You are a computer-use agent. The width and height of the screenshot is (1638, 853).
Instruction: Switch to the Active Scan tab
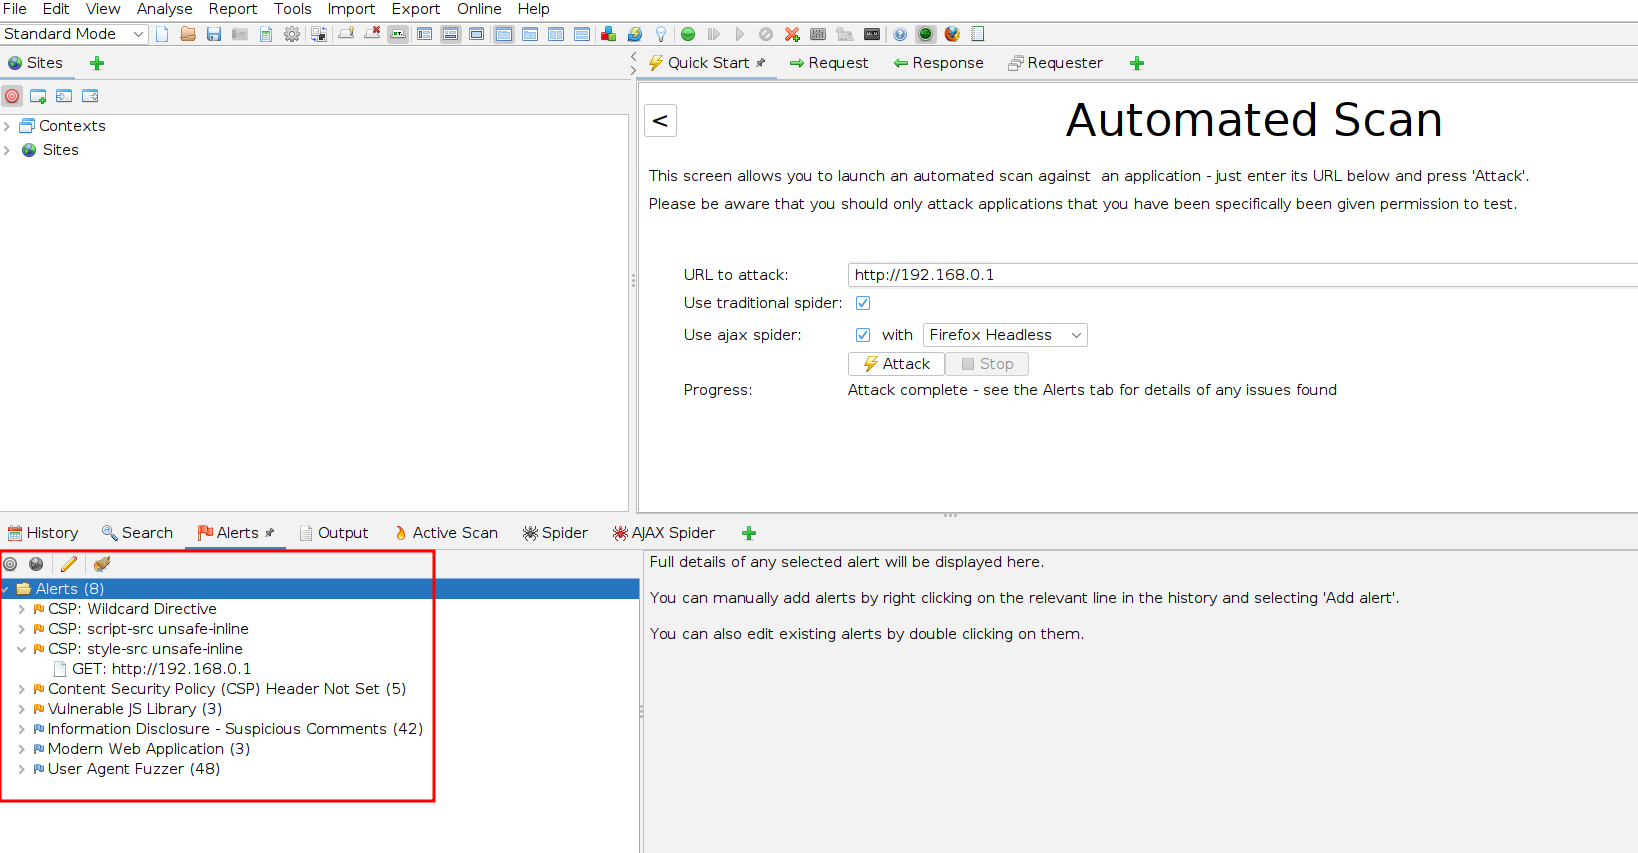(x=446, y=533)
